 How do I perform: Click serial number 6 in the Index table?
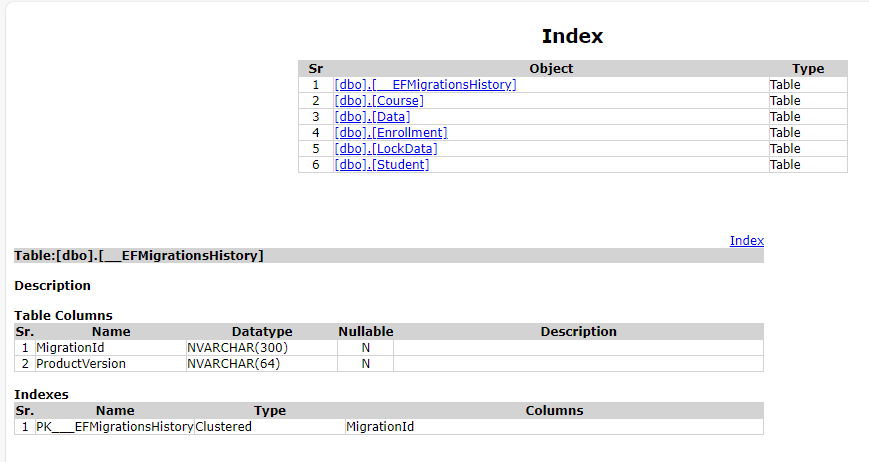pos(316,165)
